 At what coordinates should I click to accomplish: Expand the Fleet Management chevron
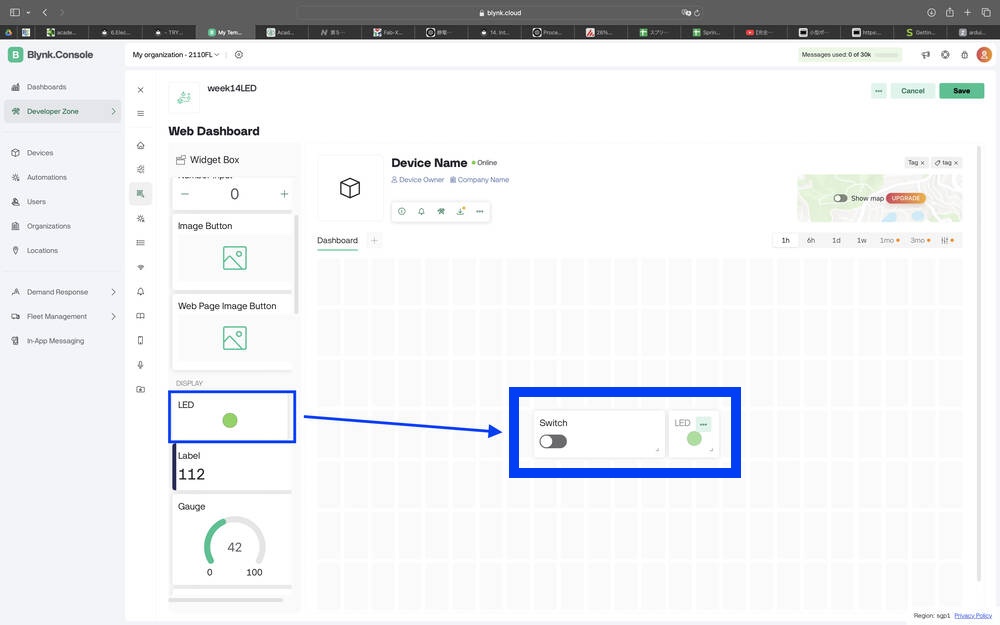[x=114, y=316]
